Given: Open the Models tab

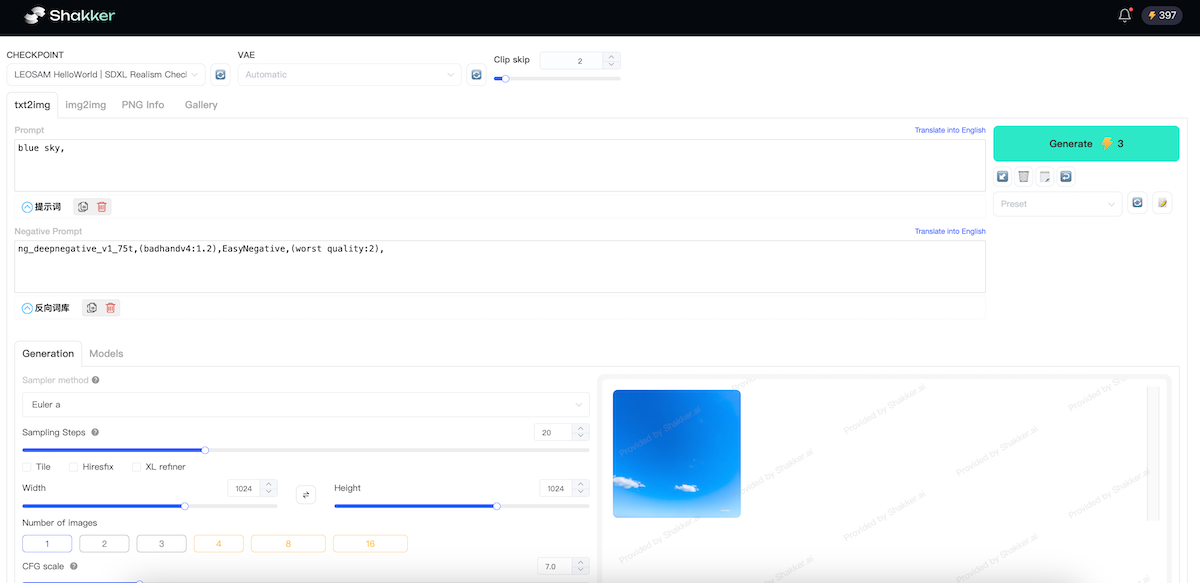Looking at the screenshot, I should click(x=106, y=353).
